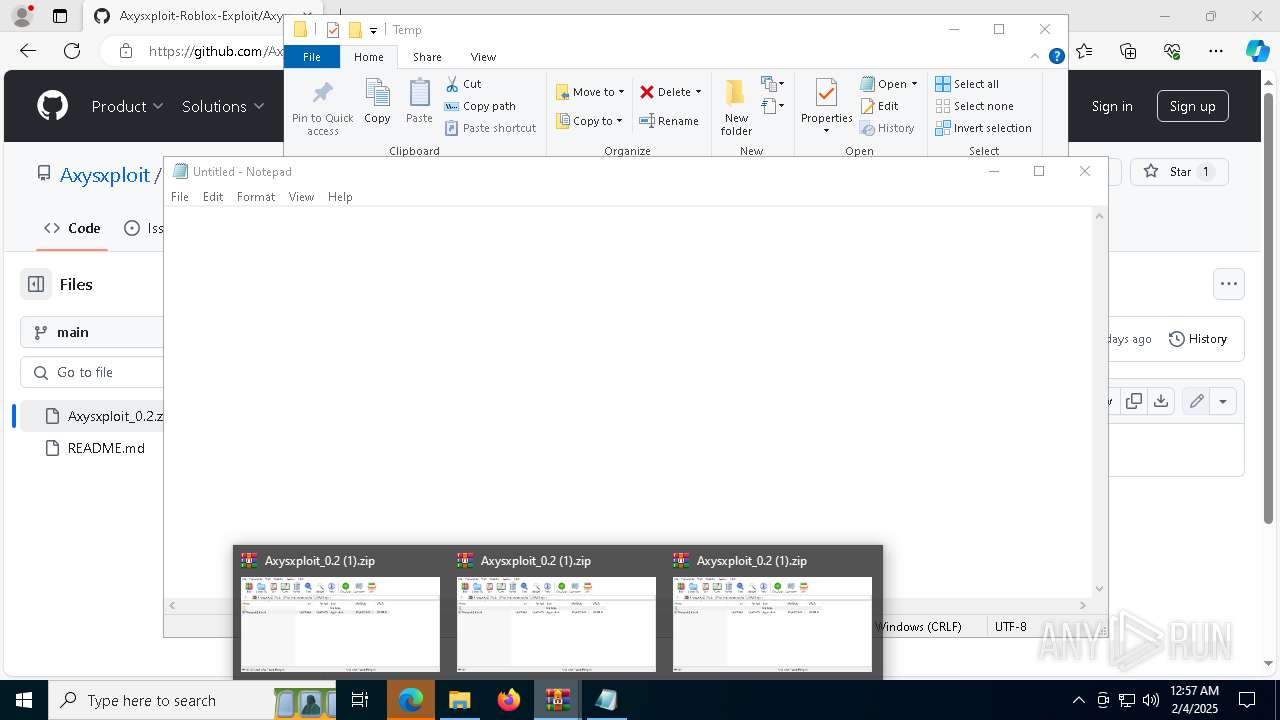Click the Paste icon in Explorer ribbon
Image resolution: width=1280 pixels, height=720 pixels.
419,102
